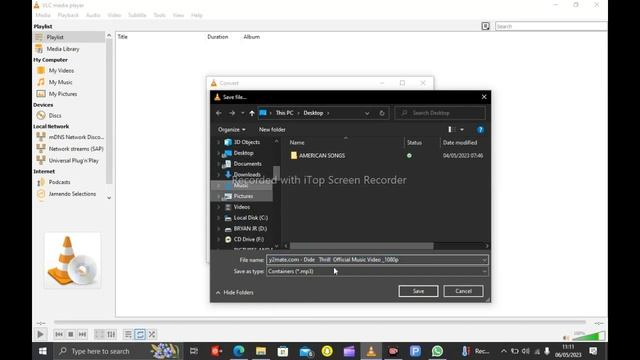Open the Help menu in VLC
This screenshot has height=360, width=640.
[197, 15]
